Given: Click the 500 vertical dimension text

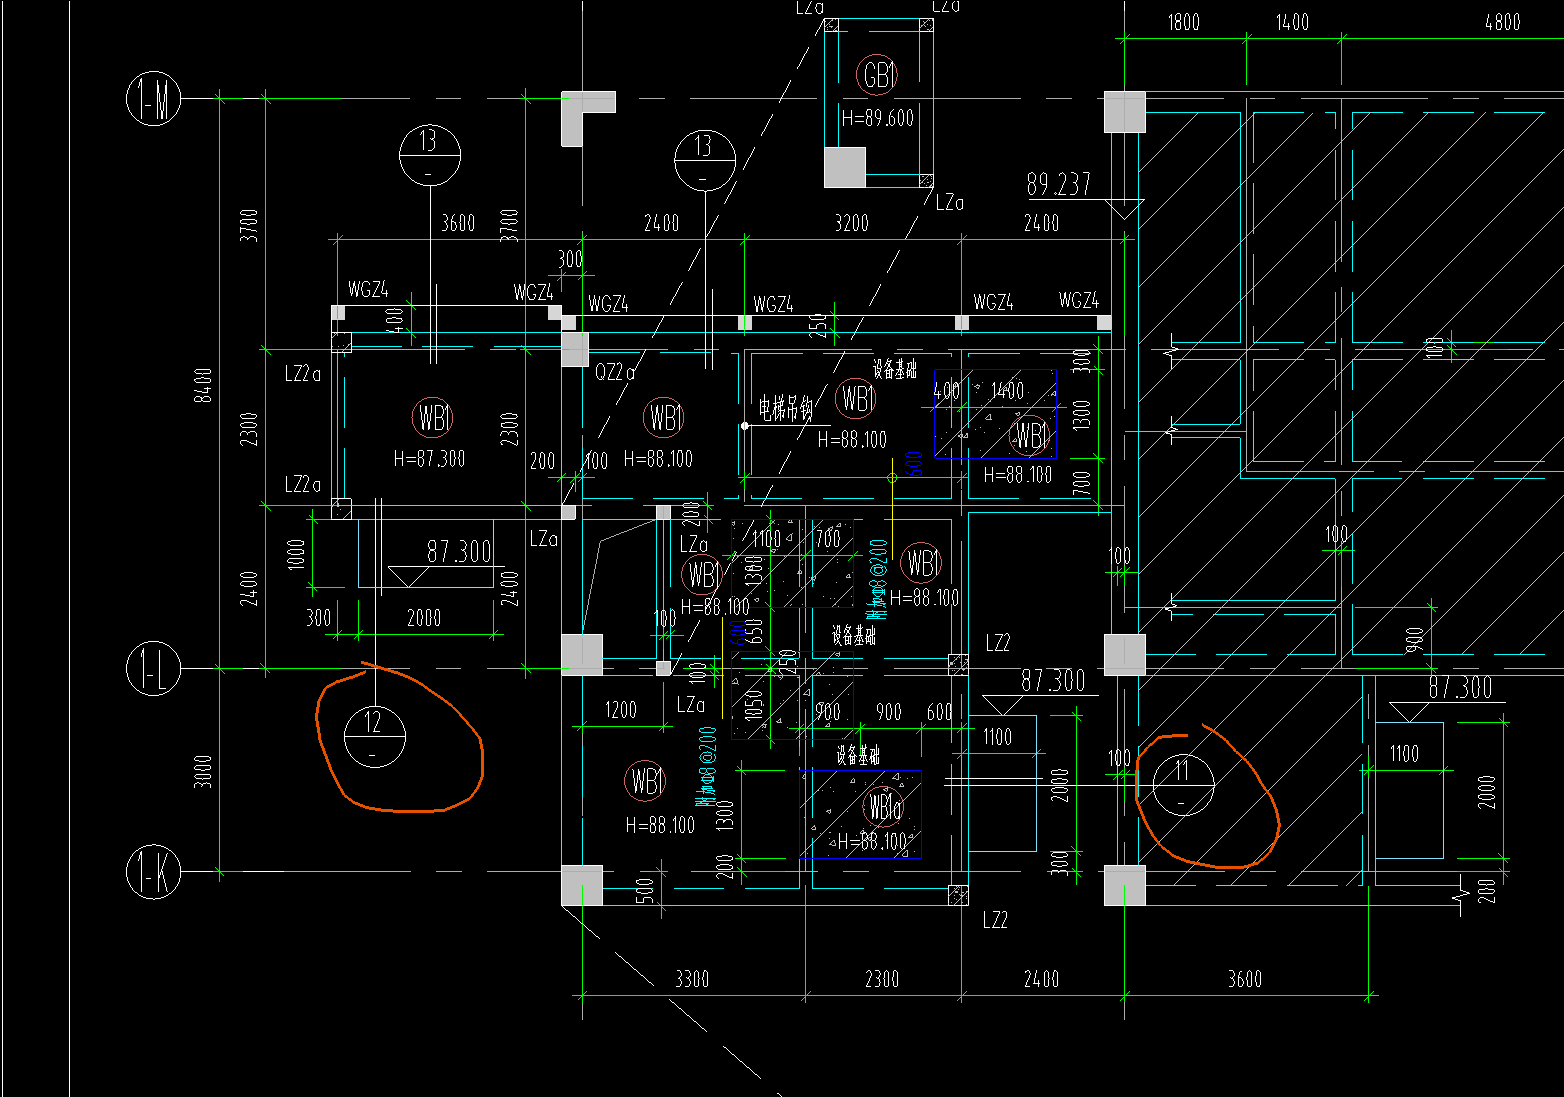Looking at the screenshot, I should click(647, 890).
